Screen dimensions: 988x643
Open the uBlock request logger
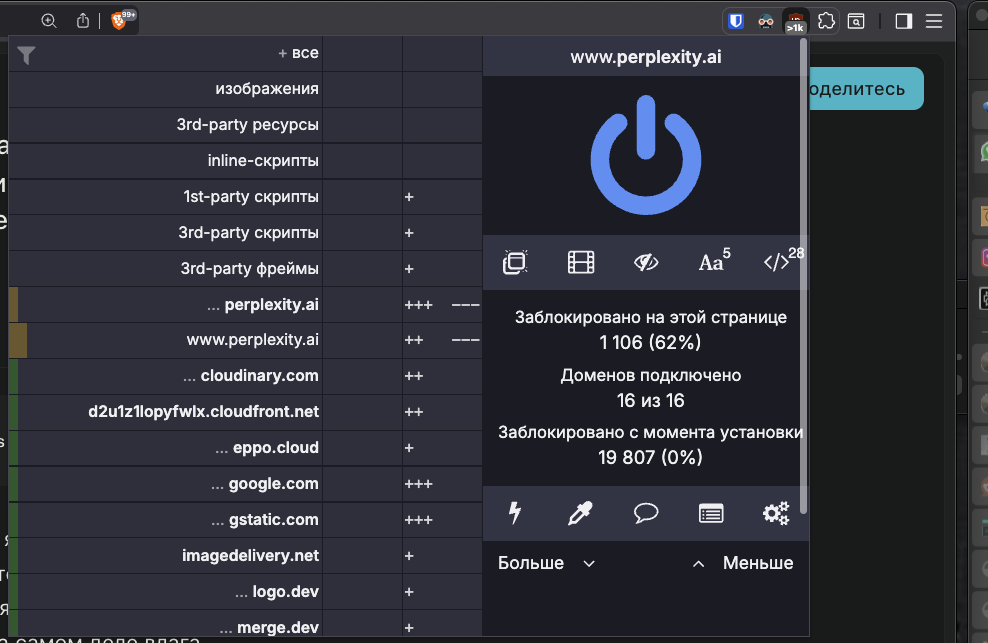click(710, 513)
